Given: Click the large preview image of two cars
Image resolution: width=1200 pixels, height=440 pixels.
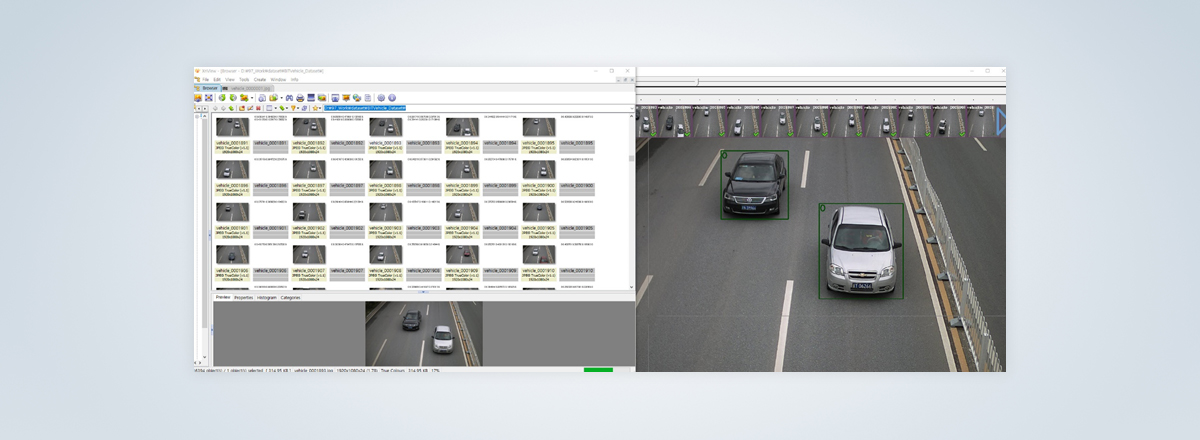Looking at the screenshot, I should click(424, 334).
